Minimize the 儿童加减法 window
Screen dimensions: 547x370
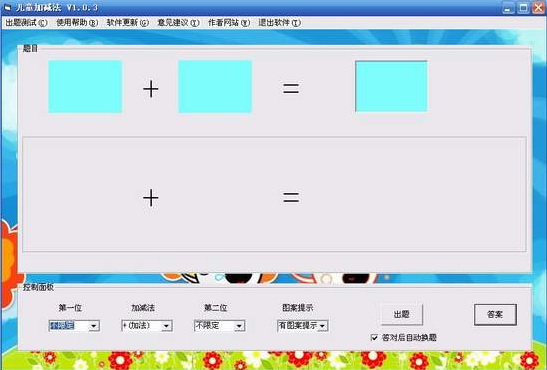coord(508,8)
